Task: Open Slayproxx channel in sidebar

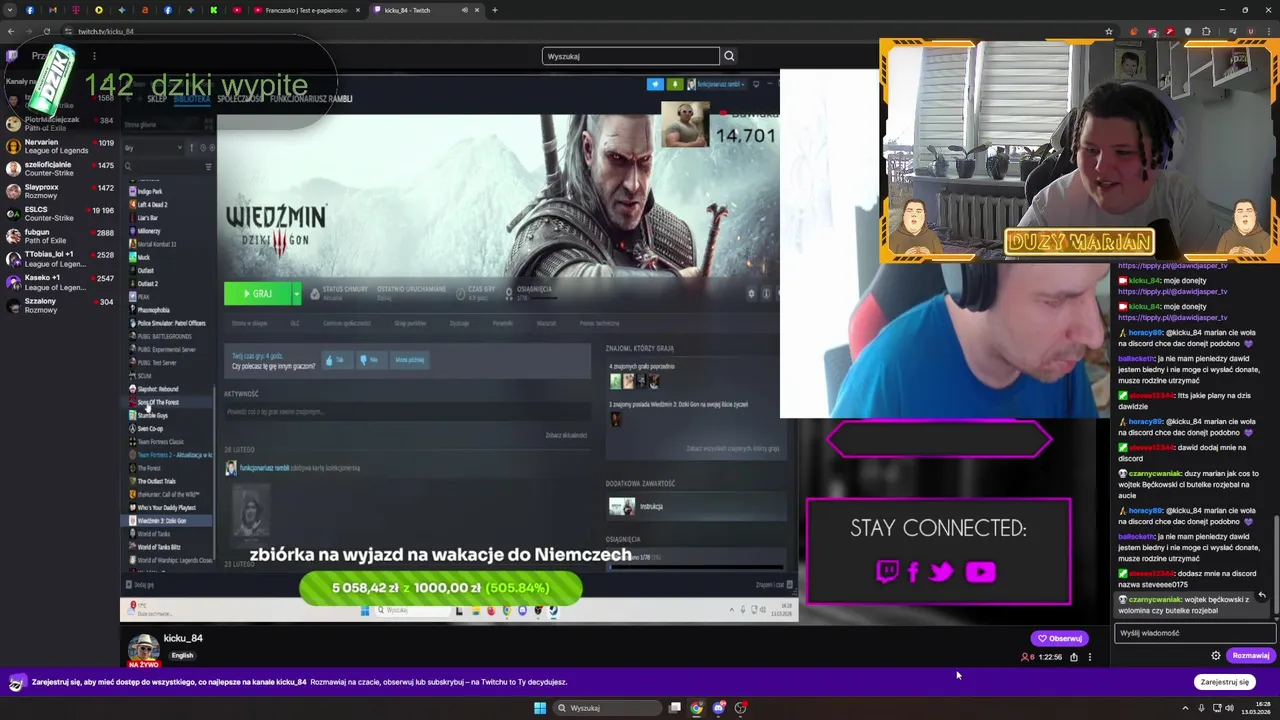Action: click(x=60, y=191)
